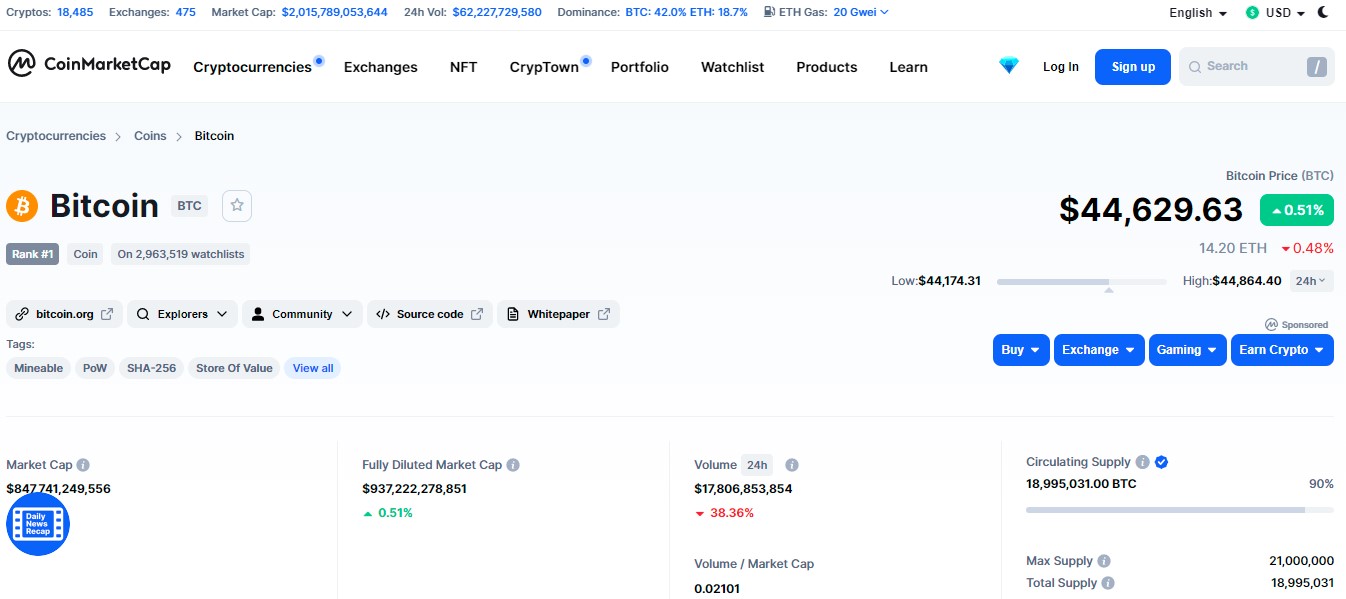Click the SHA-256 tag
Viewport: 1346px width, 599px height.
tap(151, 368)
